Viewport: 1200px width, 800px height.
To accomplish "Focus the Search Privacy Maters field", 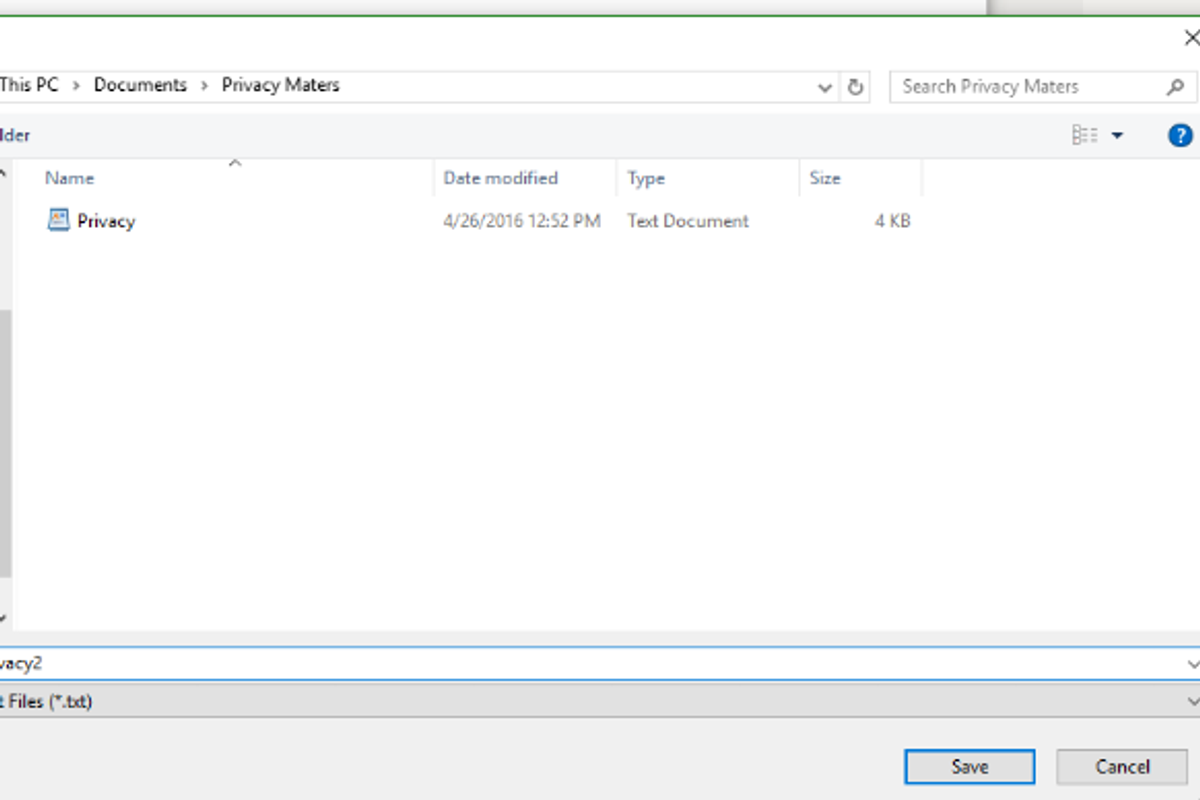I will click(1043, 87).
